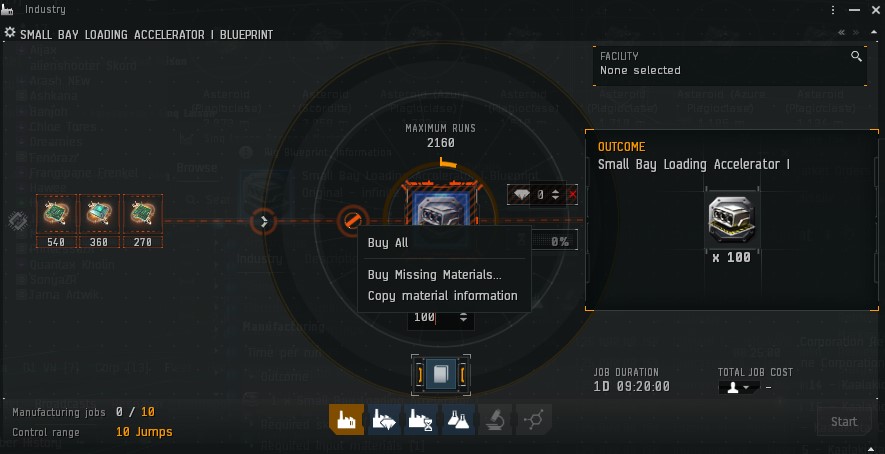
Task: Select the Invention microscope icon
Action: (x=495, y=420)
